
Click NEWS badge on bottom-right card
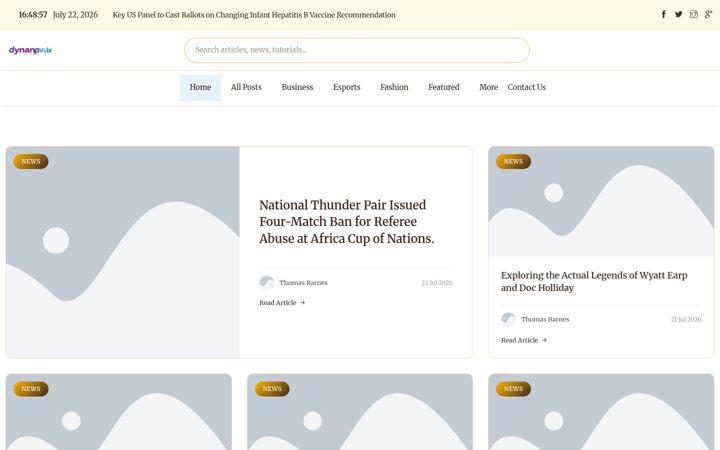point(513,388)
